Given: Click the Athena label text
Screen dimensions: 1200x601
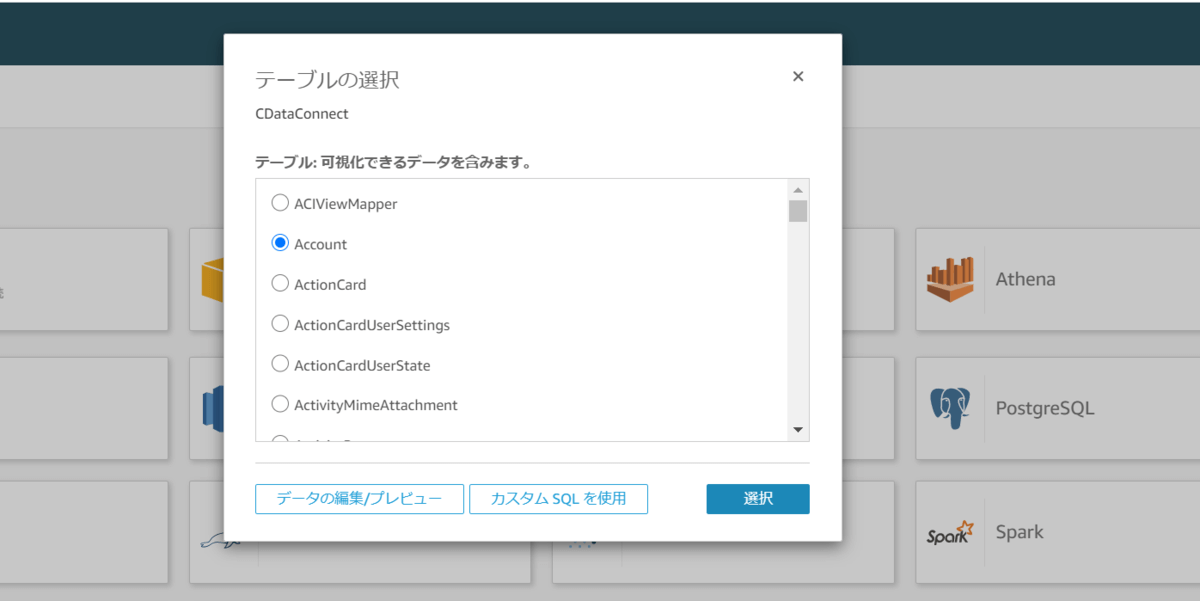Looking at the screenshot, I should tap(1025, 279).
